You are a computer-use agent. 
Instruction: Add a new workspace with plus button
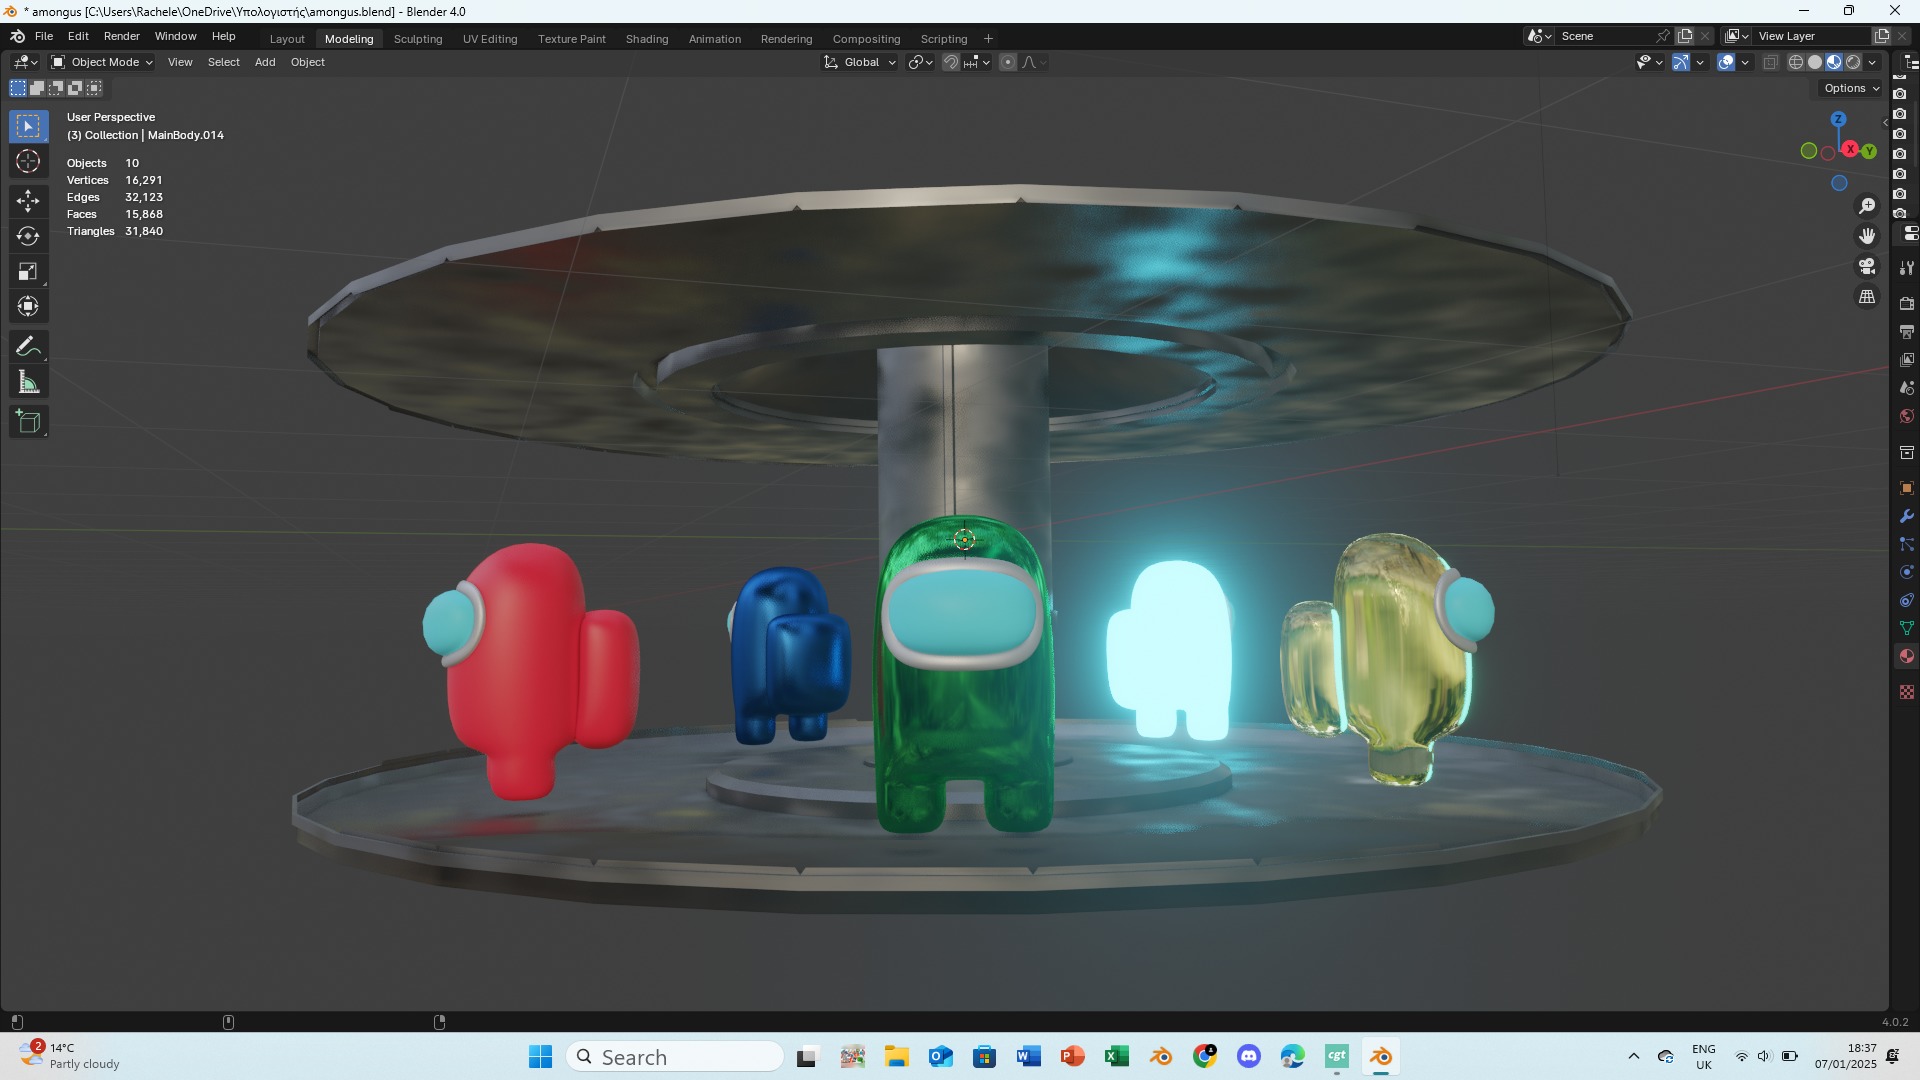pyautogui.click(x=988, y=39)
